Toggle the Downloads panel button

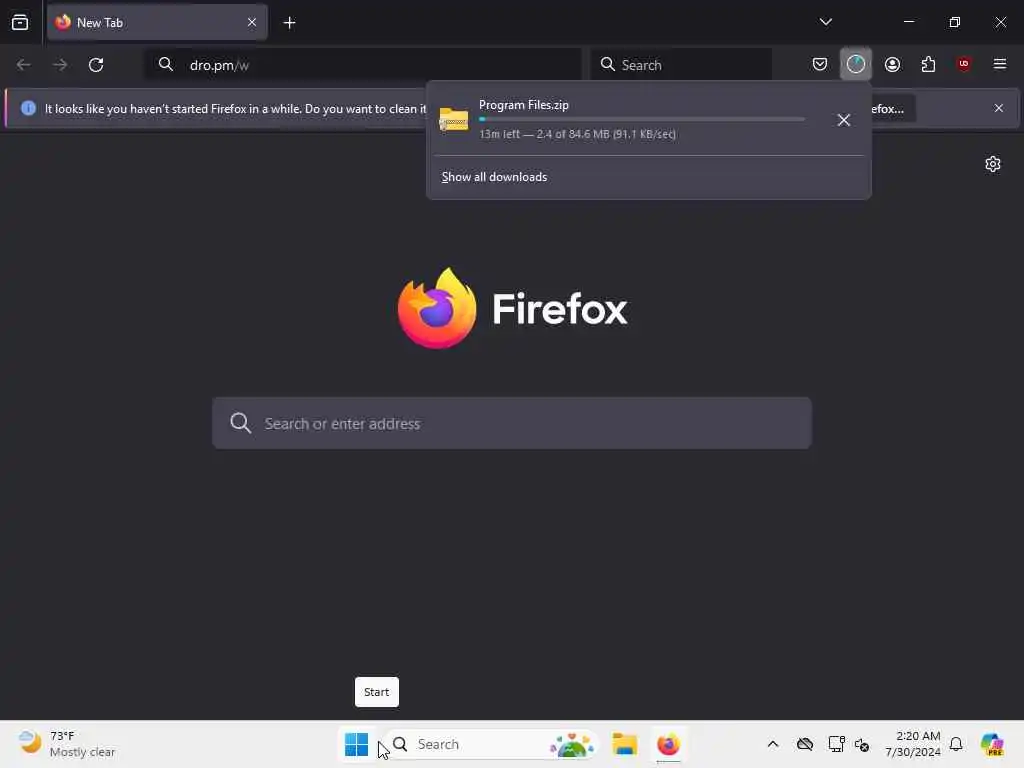[856, 64]
